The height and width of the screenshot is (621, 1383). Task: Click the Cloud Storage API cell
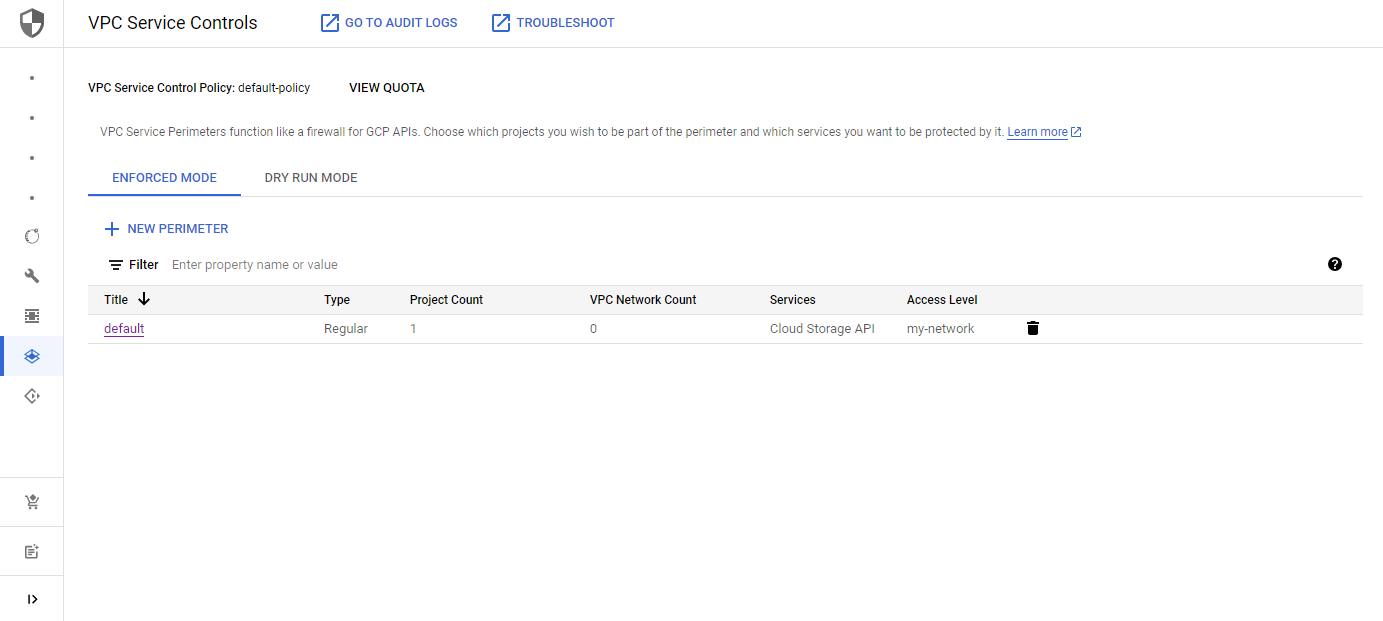822,328
